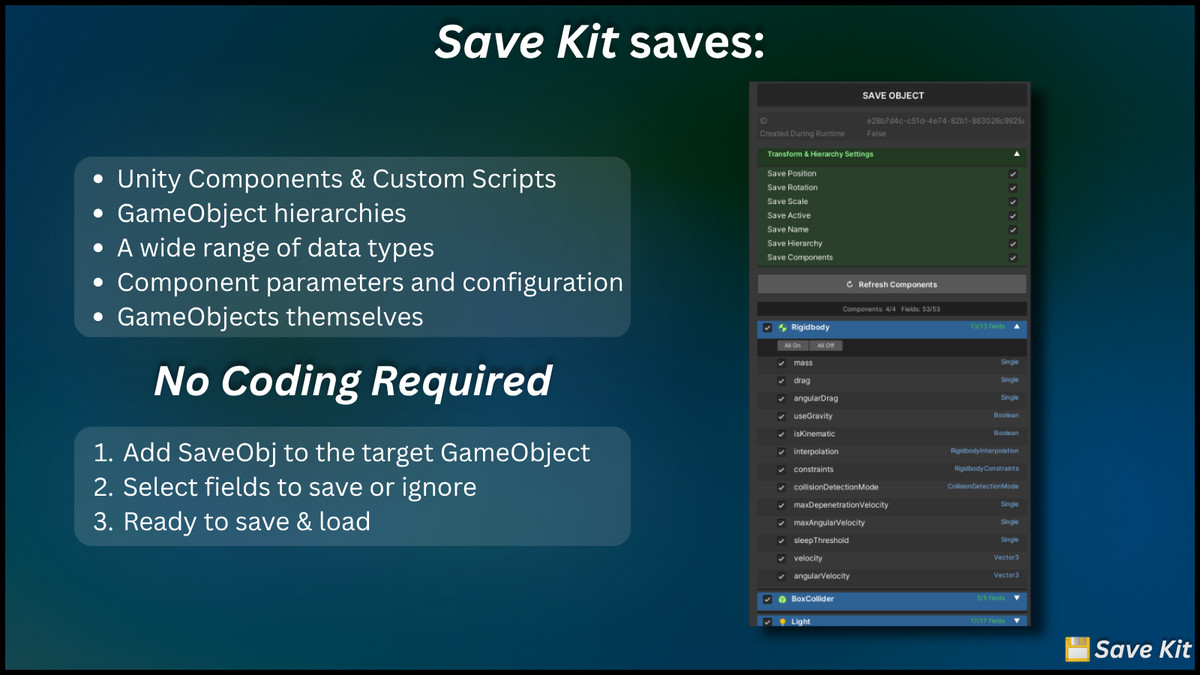Collapse the Rigidbody section arrow
Image resolution: width=1200 pixels, height=675 pixels.
point(1016,327)
